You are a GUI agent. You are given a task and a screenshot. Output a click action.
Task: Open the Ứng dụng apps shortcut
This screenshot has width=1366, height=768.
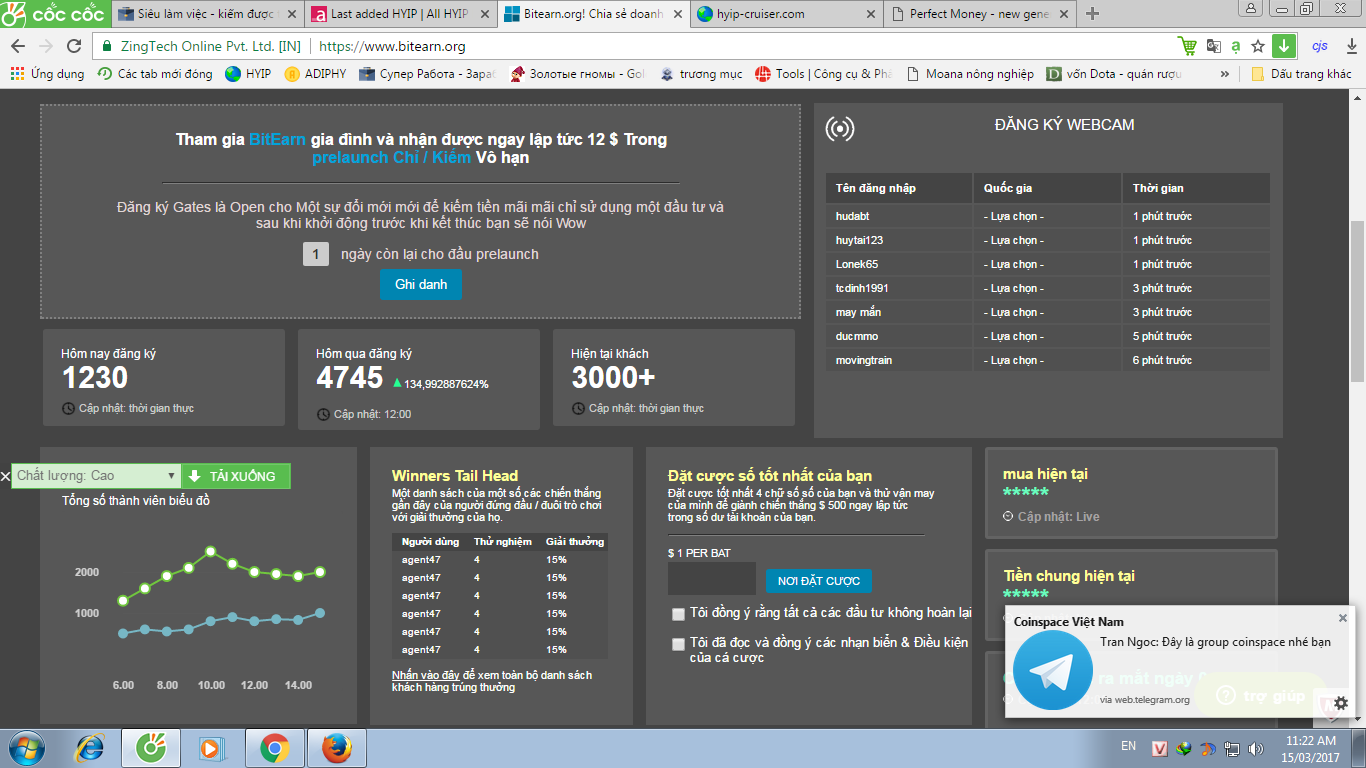(47, 74)
